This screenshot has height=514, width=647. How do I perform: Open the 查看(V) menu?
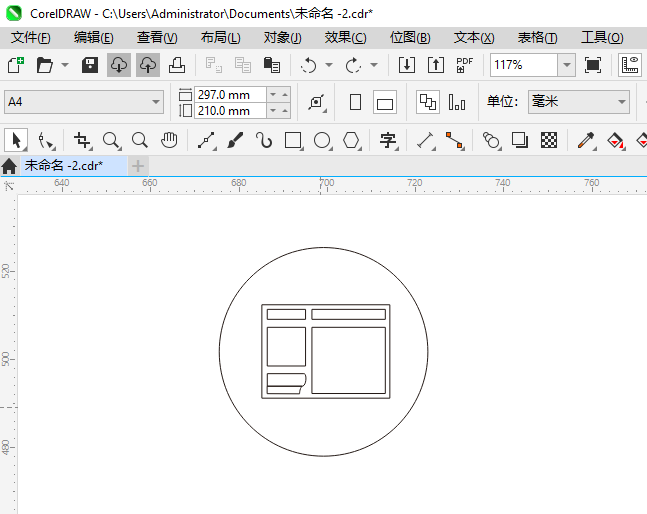157,38
